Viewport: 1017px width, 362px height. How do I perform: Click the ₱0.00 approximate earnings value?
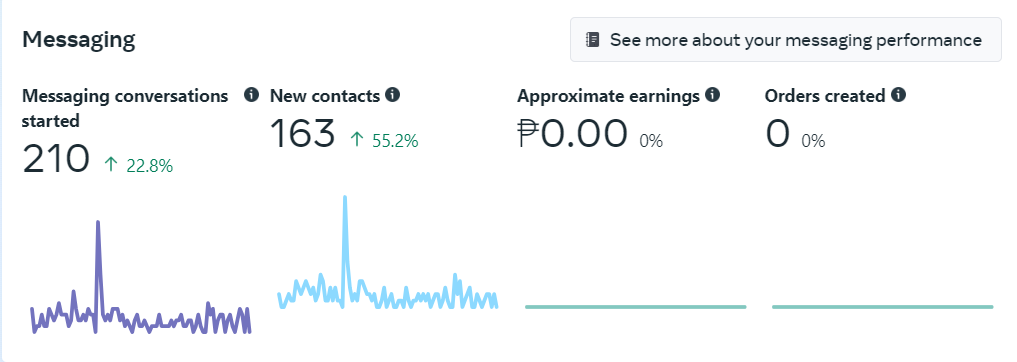[x=572, y=133]
